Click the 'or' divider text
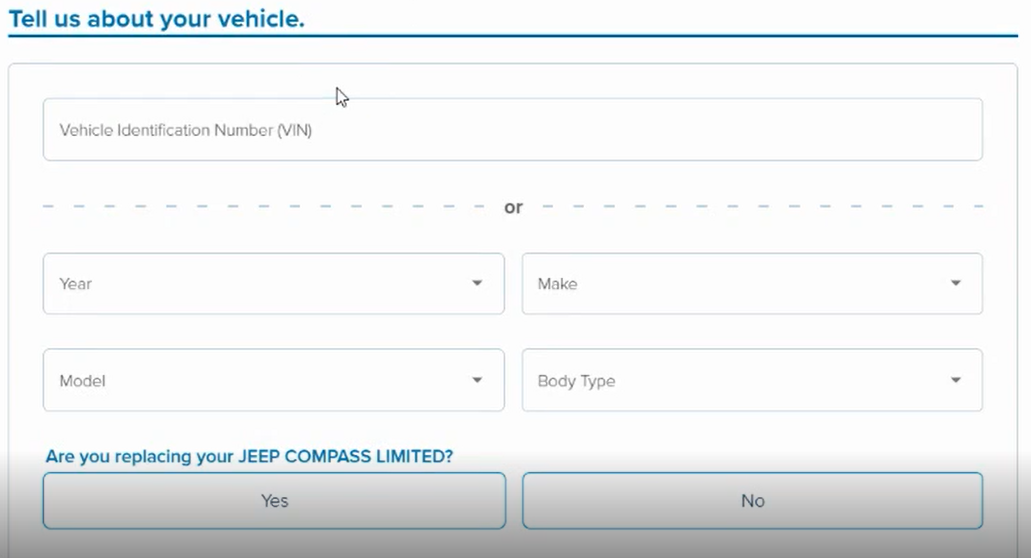 coord(513,208)
